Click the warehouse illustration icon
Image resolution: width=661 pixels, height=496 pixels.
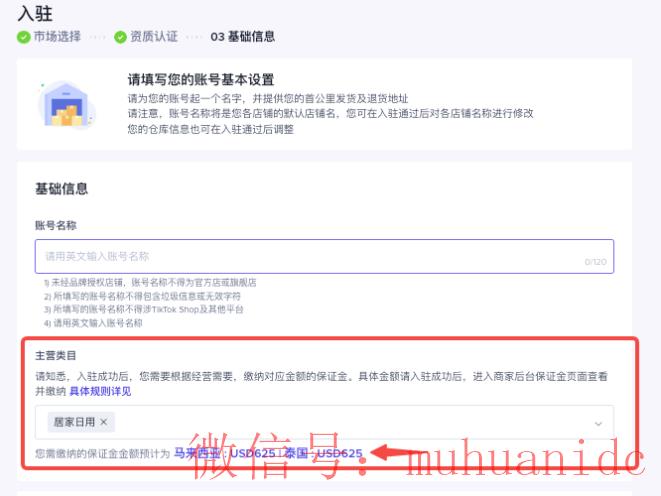point(67,104)
